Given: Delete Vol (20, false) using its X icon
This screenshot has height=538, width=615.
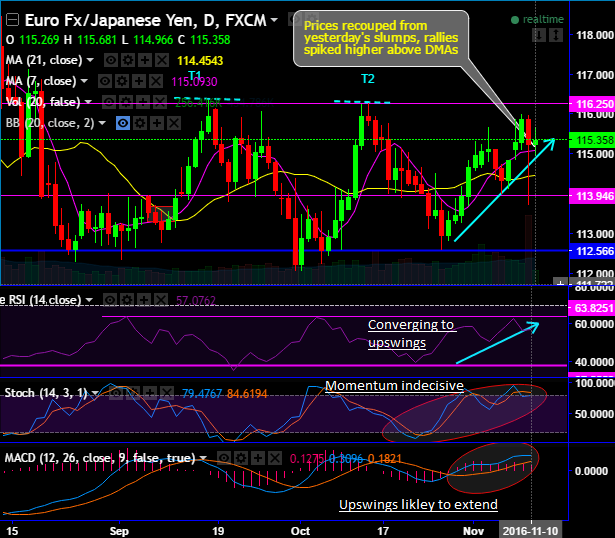Looking at the screenshot, I should point(159,102).
